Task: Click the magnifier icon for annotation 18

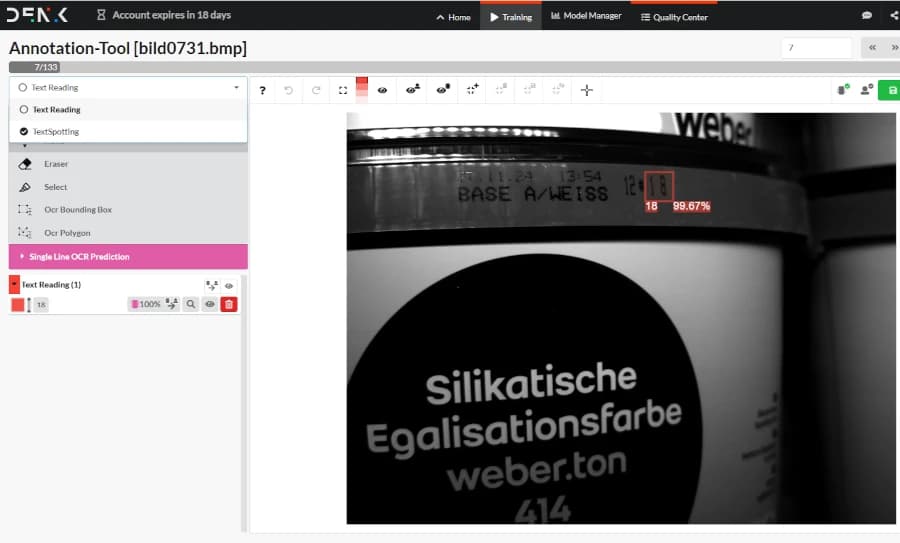Action: [x=191, y=304]
